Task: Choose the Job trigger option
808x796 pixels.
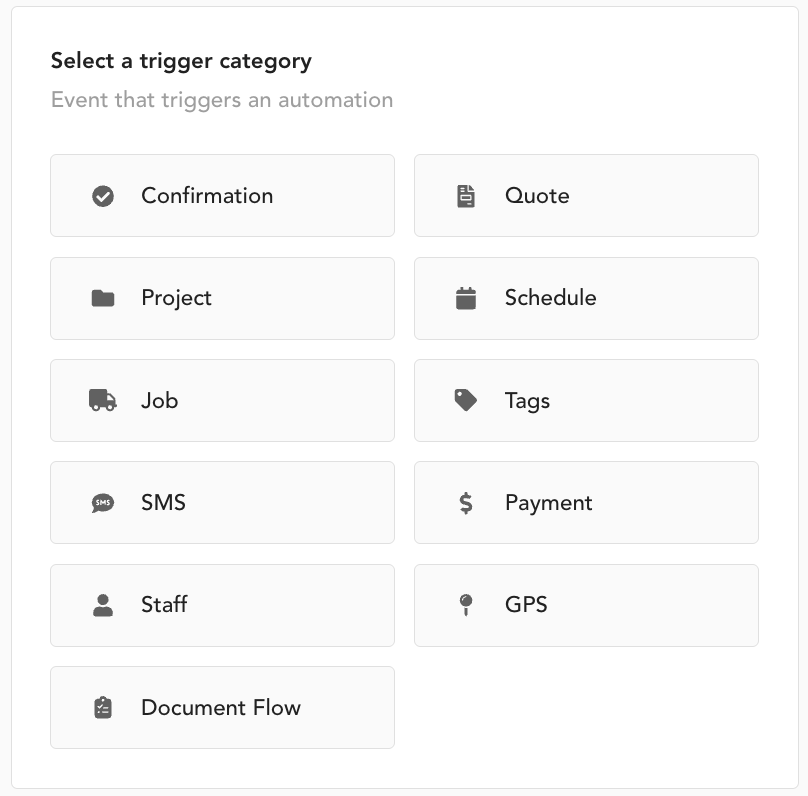Action: point(222,401)
